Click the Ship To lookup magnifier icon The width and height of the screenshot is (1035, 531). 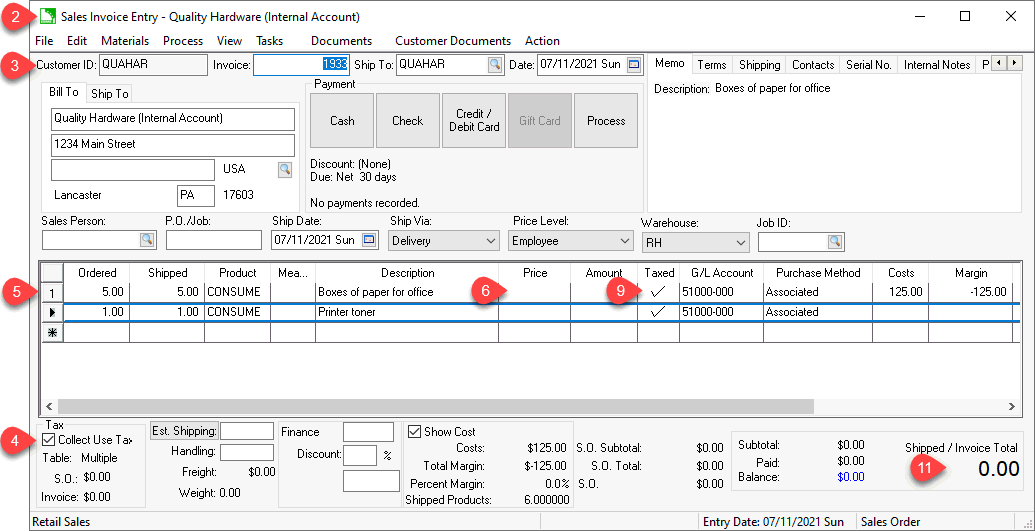pos(494,65)
